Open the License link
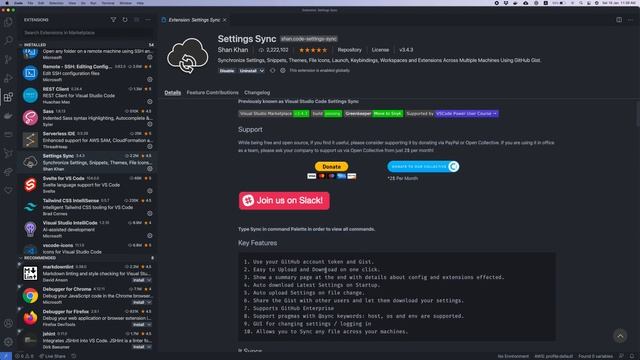Image resolution: width=640 pixels, height=360 pixels. [380, 50]
